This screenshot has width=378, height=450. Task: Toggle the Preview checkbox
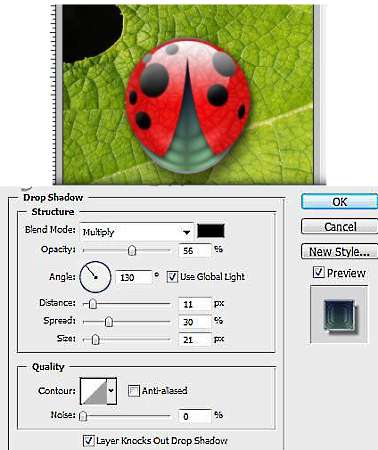click(319, 272)
